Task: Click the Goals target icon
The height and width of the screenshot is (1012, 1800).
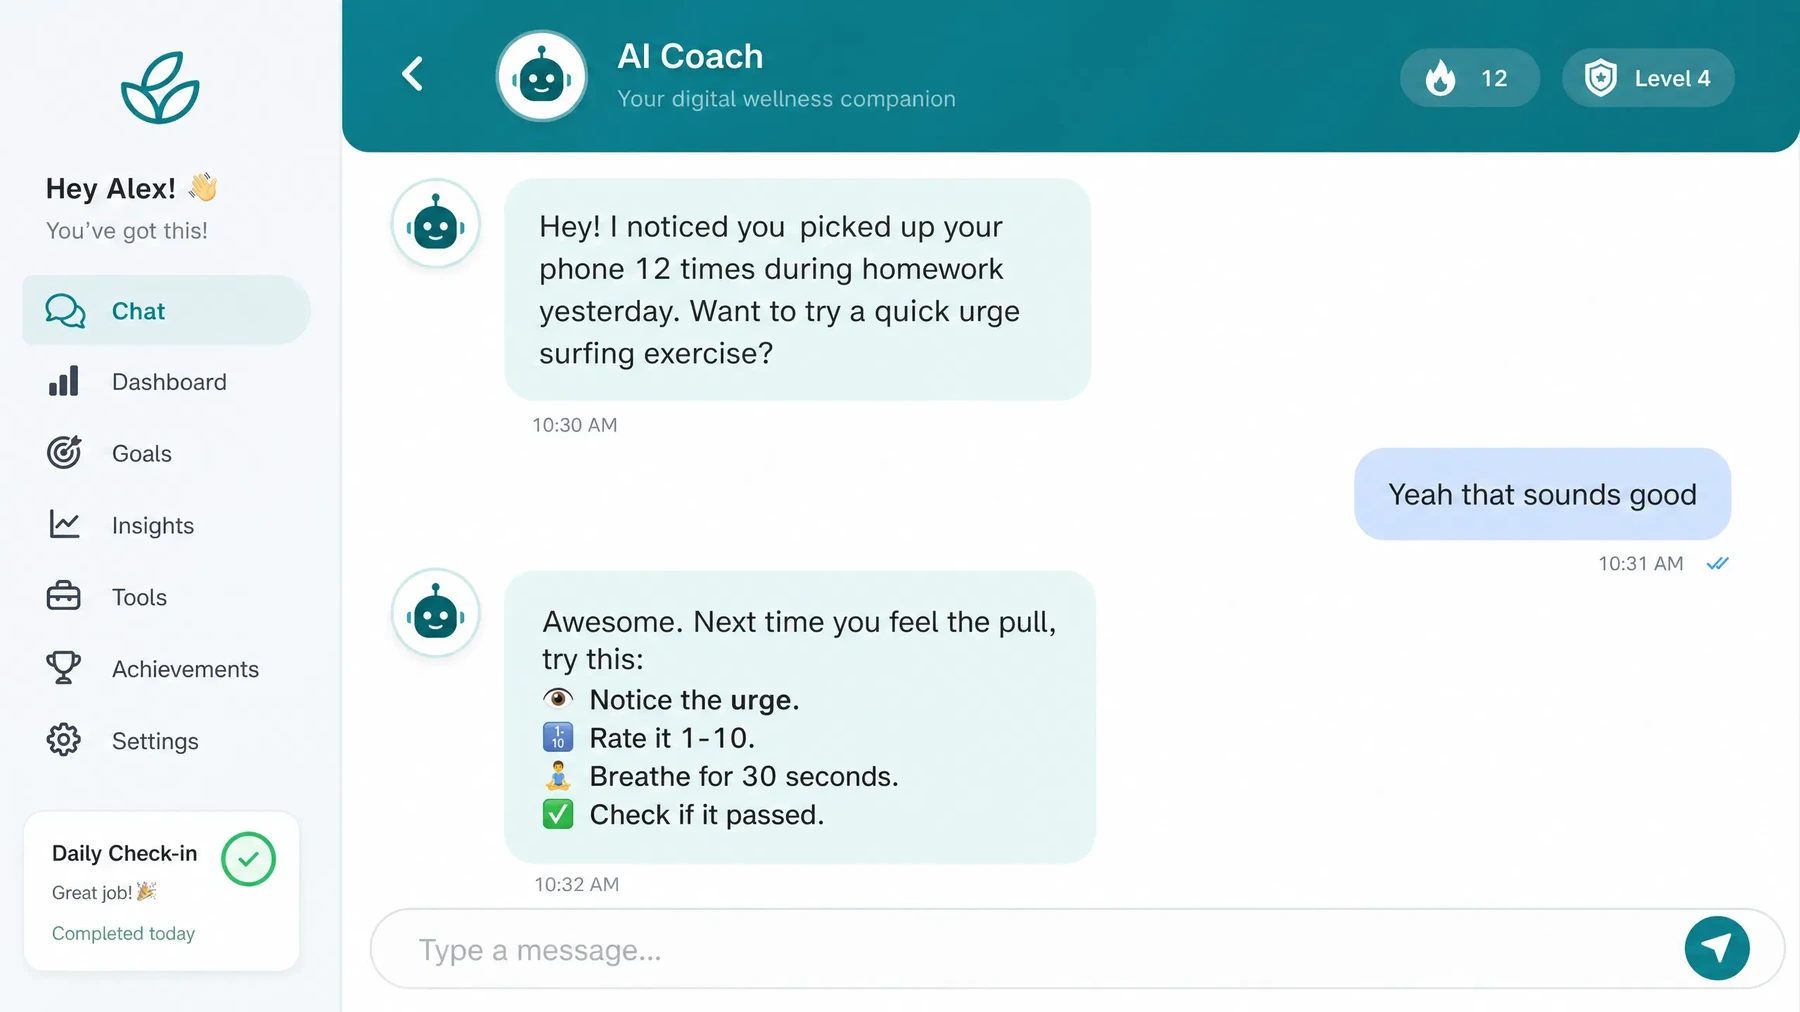Action: click(64, 453)
